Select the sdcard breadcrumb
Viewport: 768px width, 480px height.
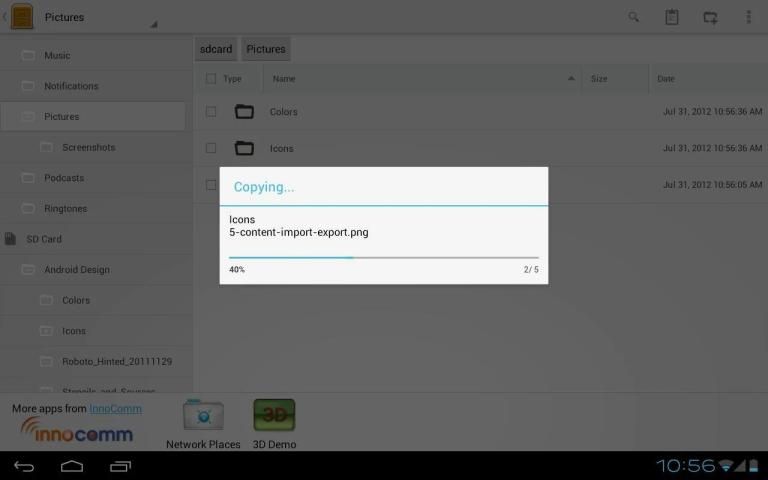click(216, 49)
